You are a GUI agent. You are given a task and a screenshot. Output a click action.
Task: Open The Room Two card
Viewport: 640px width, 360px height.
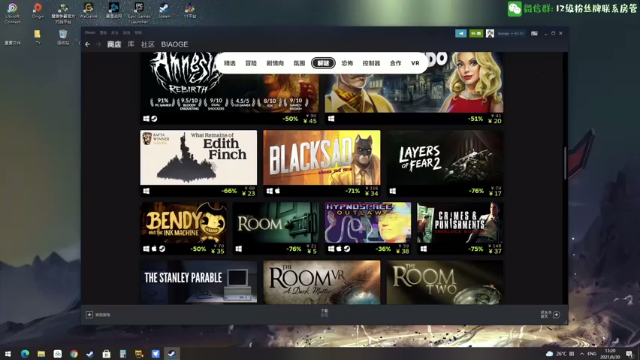click(x=445, y=282)
